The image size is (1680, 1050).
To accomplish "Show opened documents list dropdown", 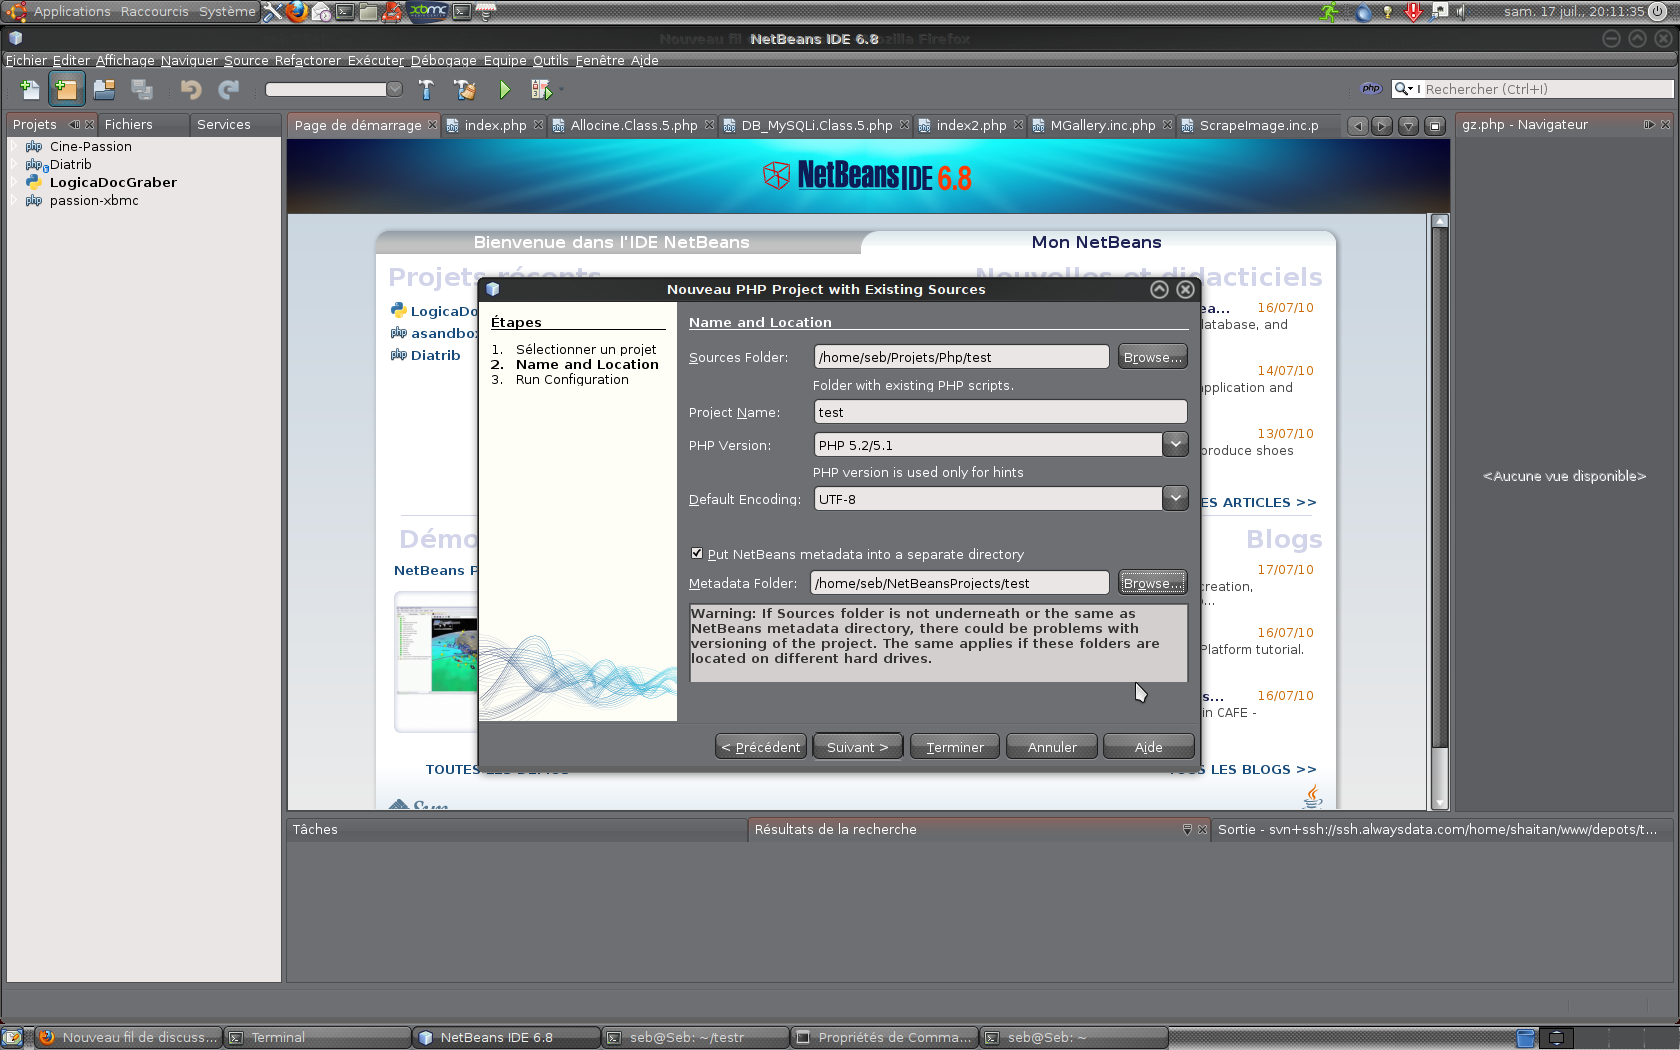I will click(1408, 126).
